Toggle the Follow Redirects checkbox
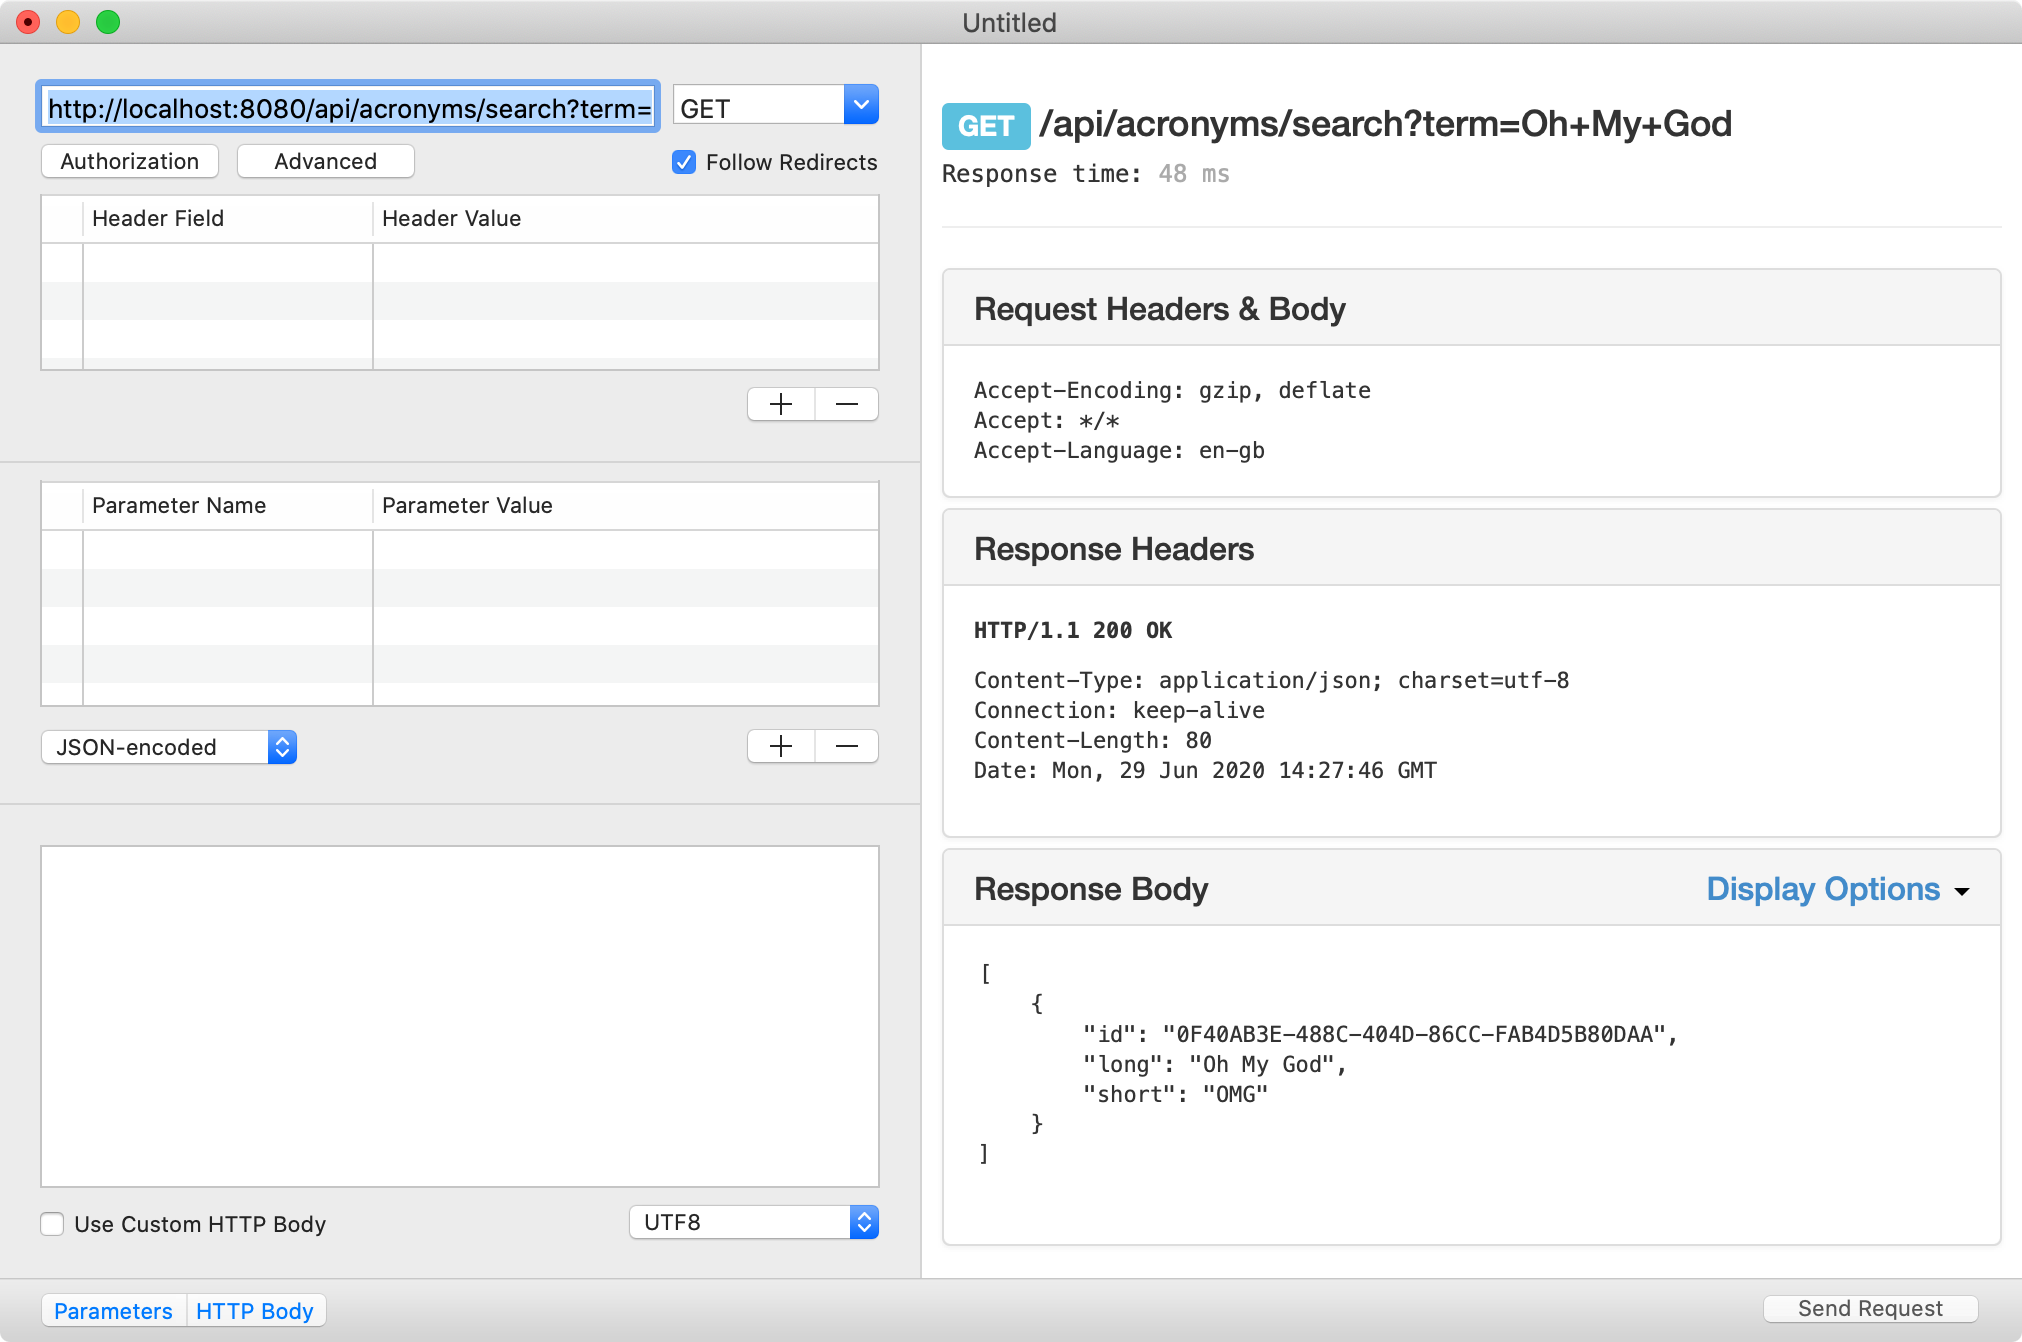This screenshot has height=1342, width=2022. pos(684,162)
